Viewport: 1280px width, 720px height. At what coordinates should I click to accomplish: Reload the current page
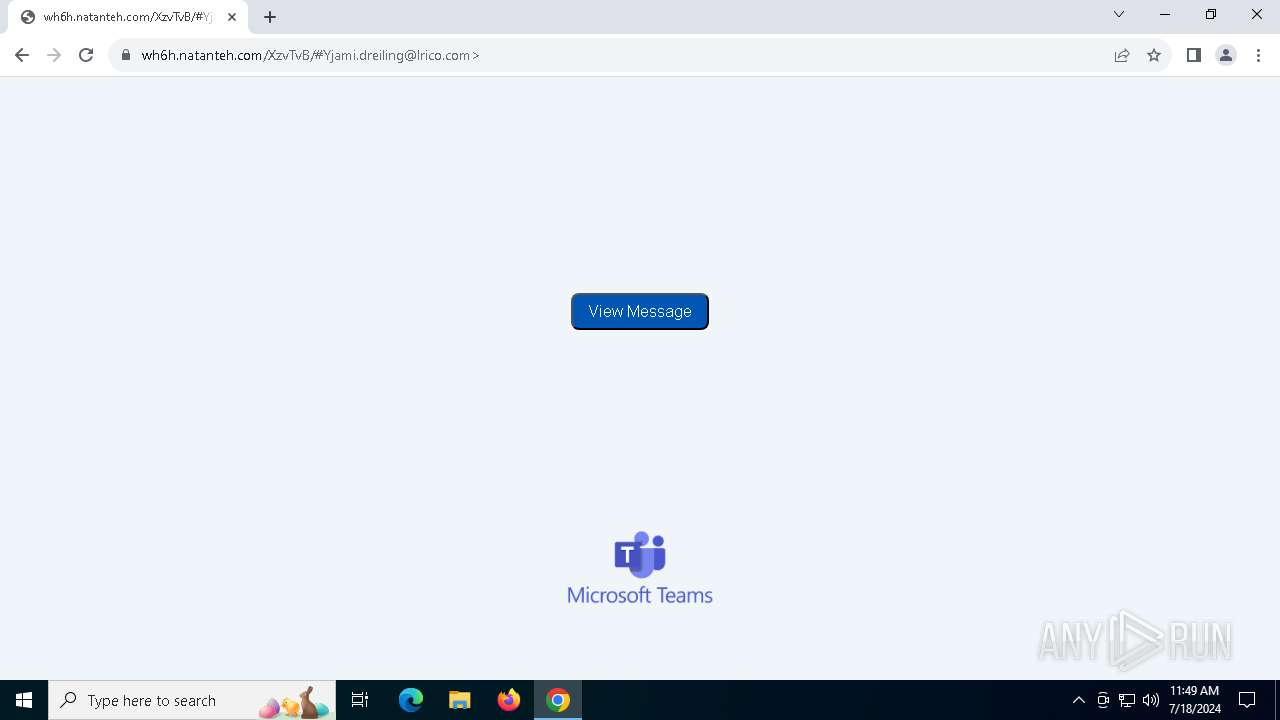pos(86,55)
